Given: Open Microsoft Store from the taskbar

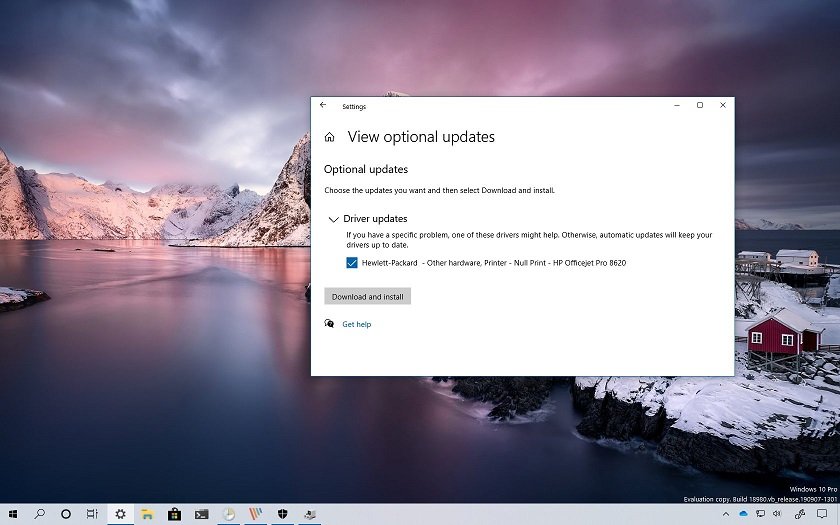Looking at the screenshot, I should click(174, 514).
